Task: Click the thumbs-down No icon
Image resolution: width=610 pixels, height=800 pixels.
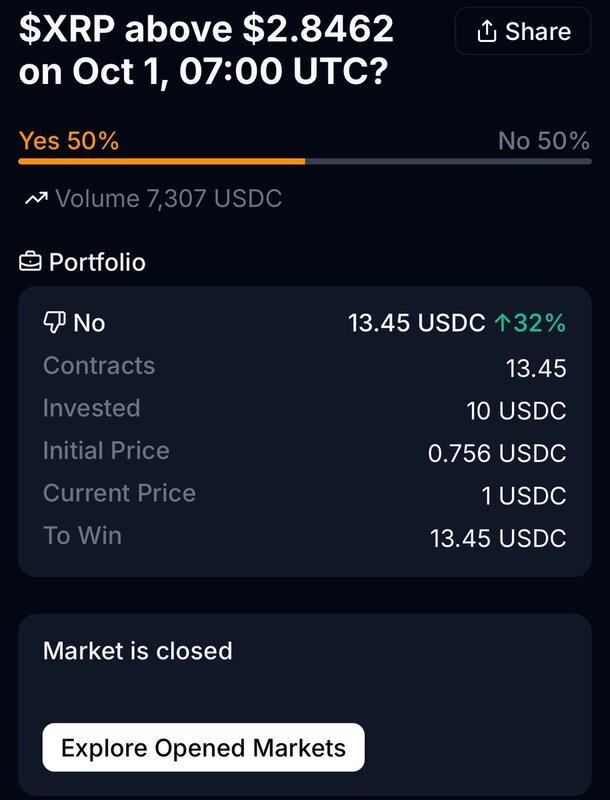Action: pyautogui.click(x=54, y=322)
